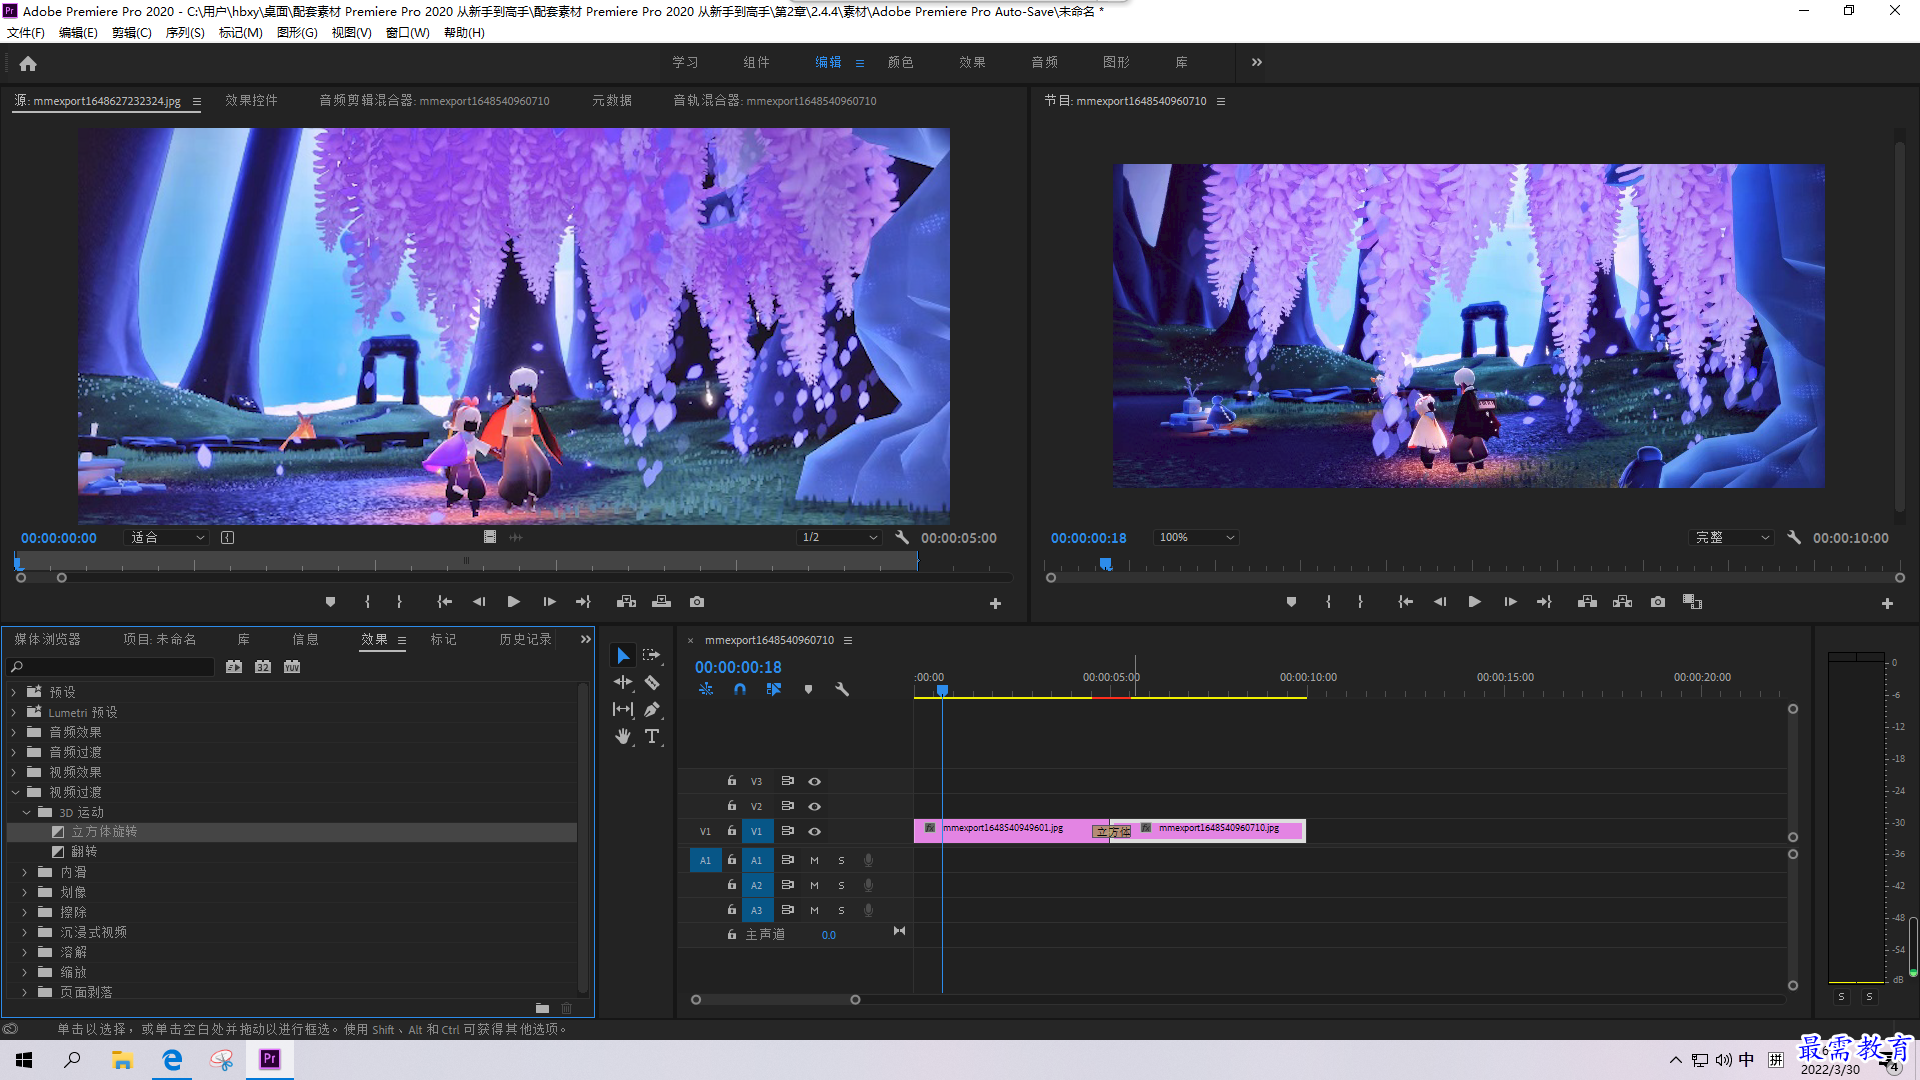Expand the 音频效果 folder
Viewport: 1920px width, 1080px height.
pos(14,732)
